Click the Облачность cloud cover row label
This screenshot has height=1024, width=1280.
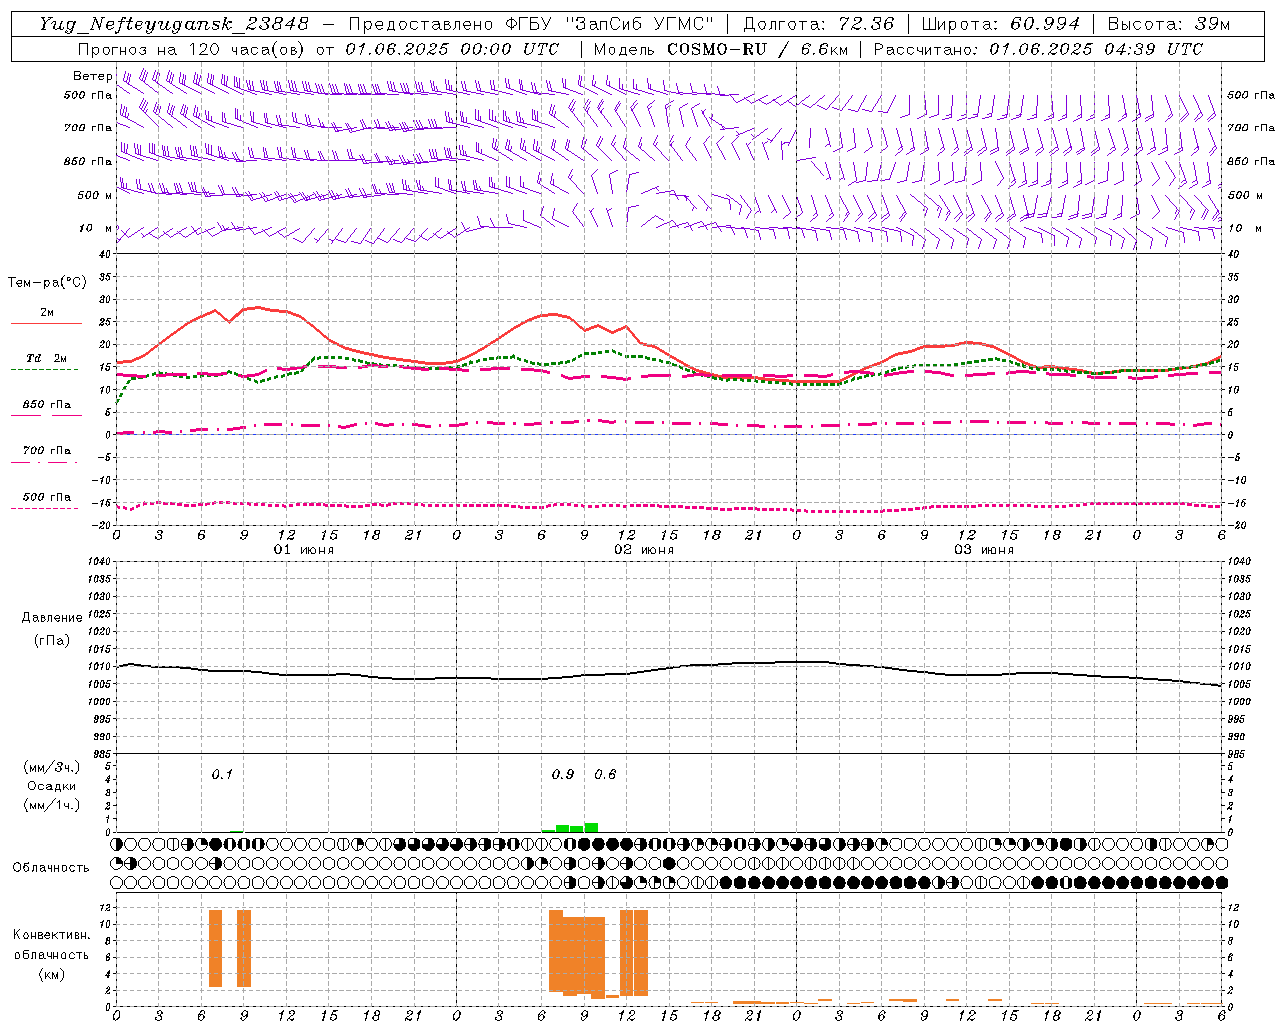point(51,868)
